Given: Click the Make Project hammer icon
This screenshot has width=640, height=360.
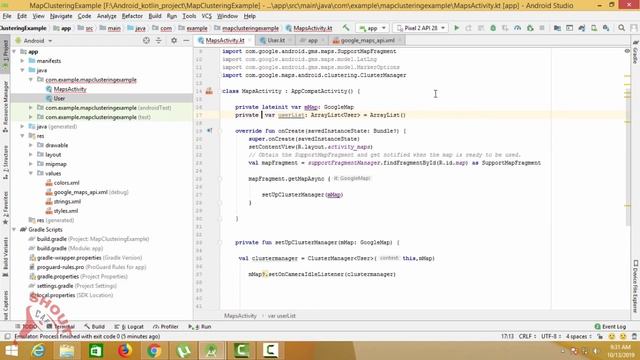Looking at the screenshot, I should 346,28.
